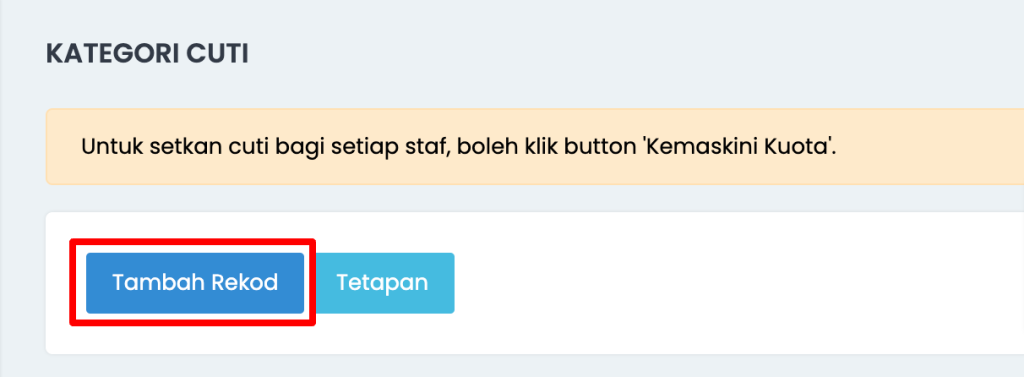Select the light blue Tetapan button
The height and width of the screenshot is (377, 1024).
point(382,283)
